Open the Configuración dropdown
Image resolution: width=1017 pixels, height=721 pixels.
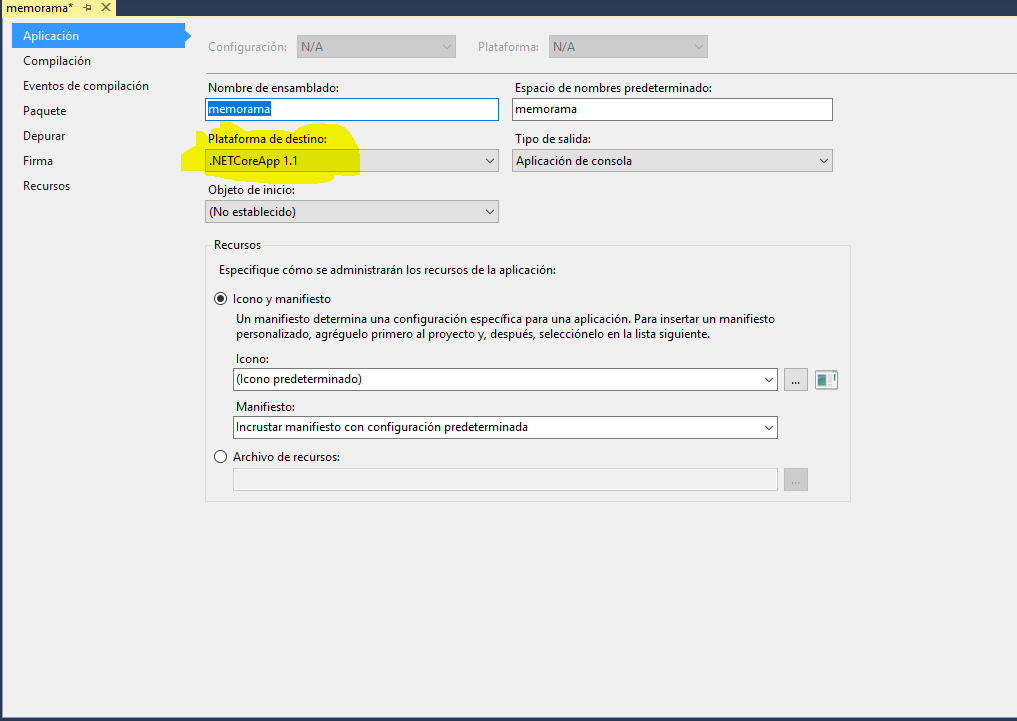pos(376,47)
